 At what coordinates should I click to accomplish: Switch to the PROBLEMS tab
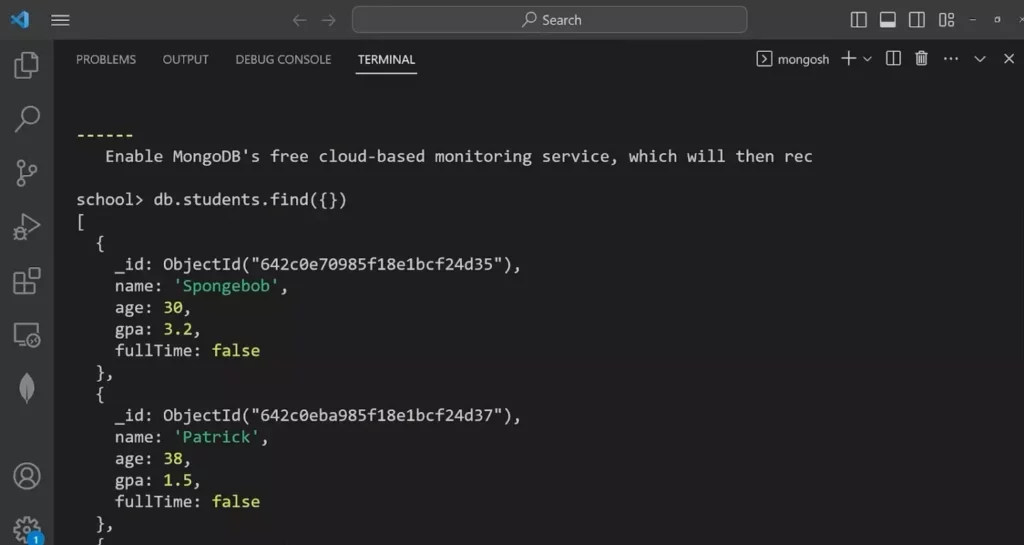(106, 59)
